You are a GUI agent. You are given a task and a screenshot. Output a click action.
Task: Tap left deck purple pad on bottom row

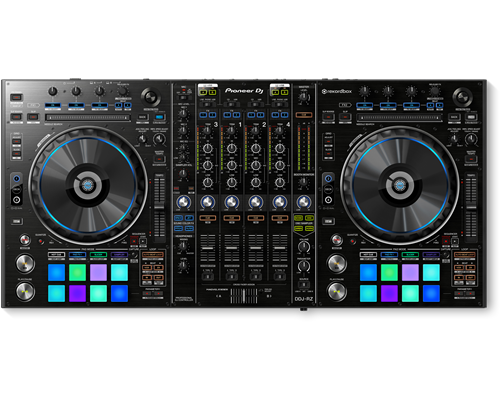pyautogui.click(x=77, y=293)
